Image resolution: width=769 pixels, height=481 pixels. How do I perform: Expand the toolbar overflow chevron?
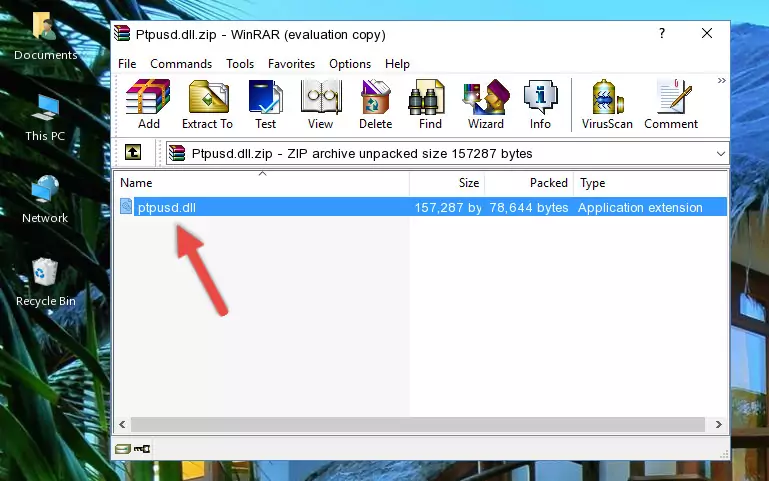721,80
